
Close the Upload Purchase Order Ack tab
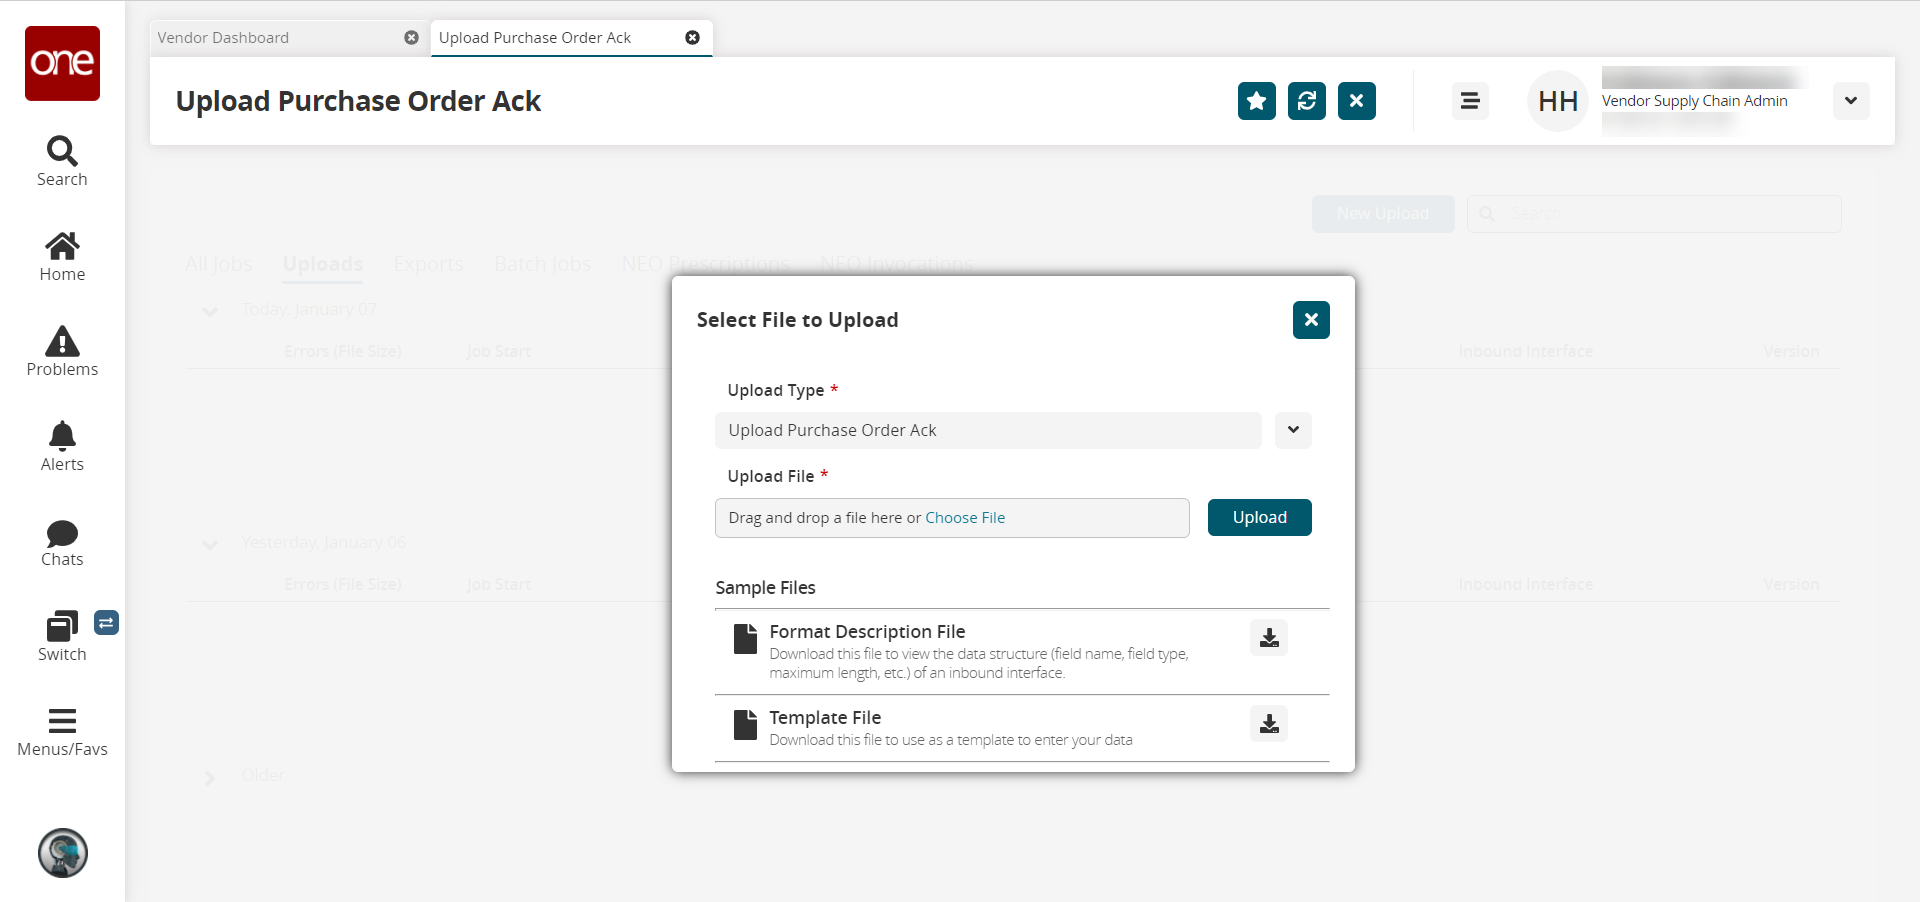click(x=692, y=38)
